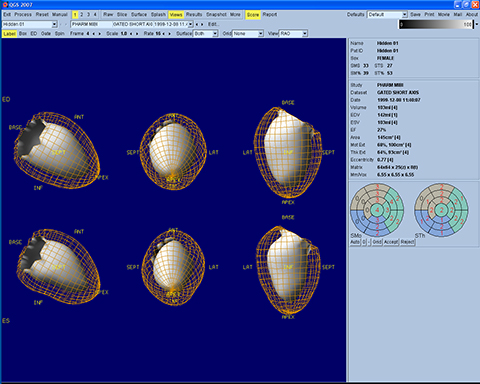Open the Surface dropdown showing Both

(206, 34)
